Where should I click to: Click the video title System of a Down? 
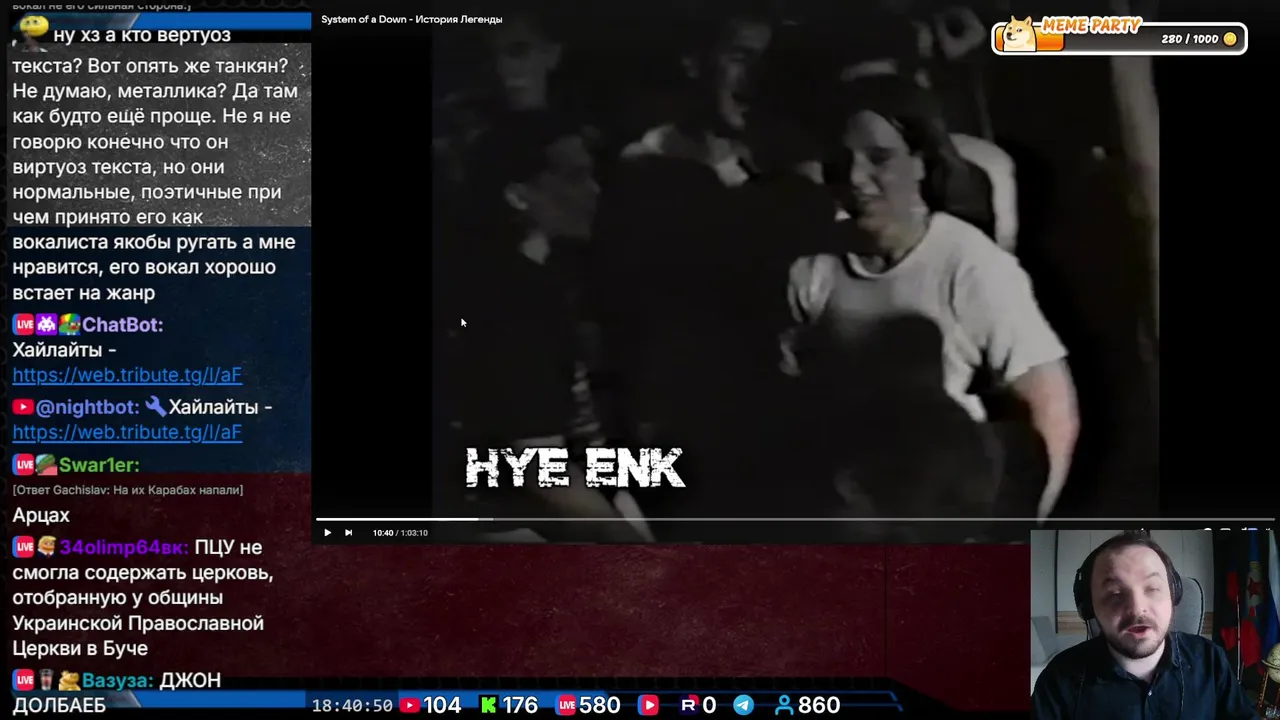412,19
